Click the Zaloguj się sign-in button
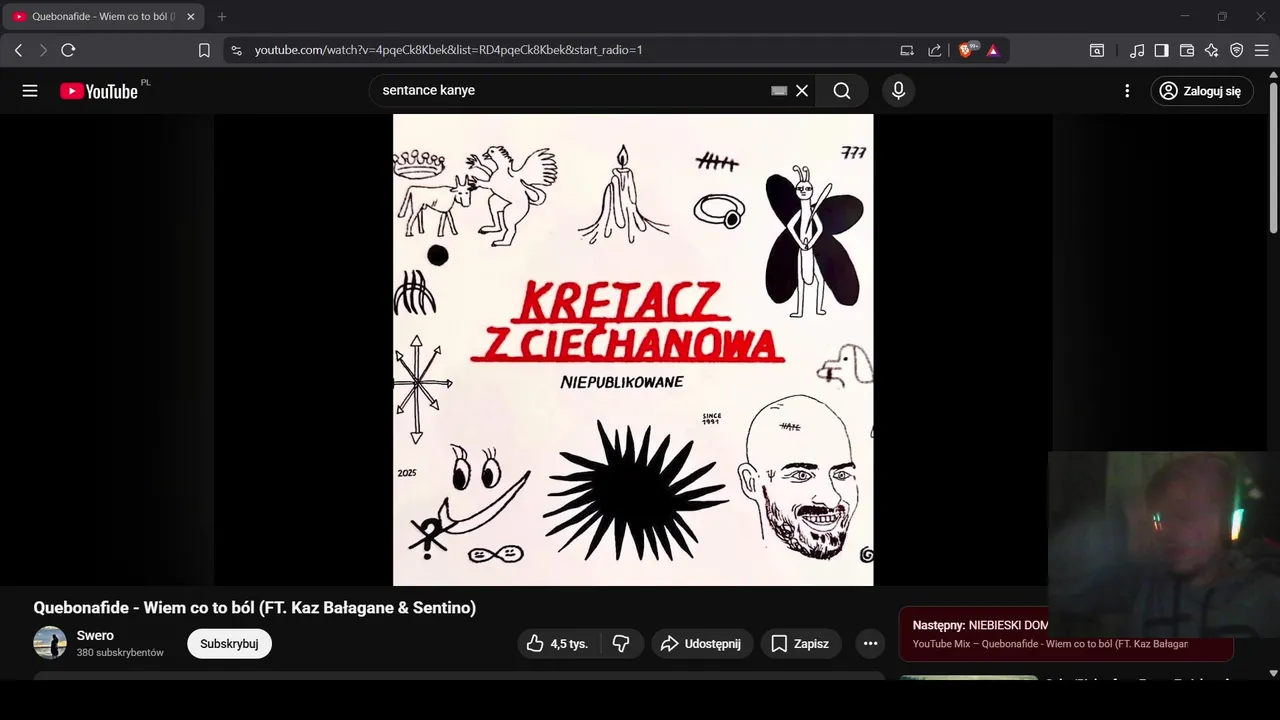This screenshot has width=1280, height=720. click(x=1202, y=91)
